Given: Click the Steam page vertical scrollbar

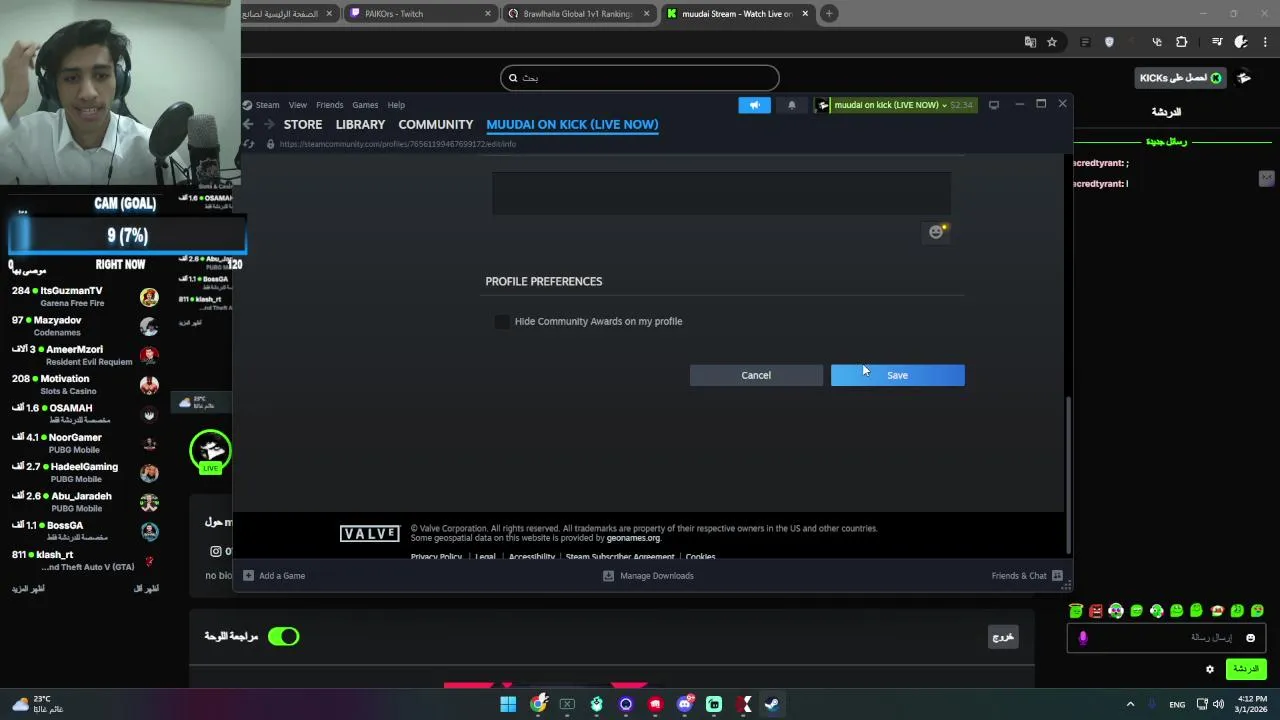Looking at the screenshot, I should (x=1069, y=475).
